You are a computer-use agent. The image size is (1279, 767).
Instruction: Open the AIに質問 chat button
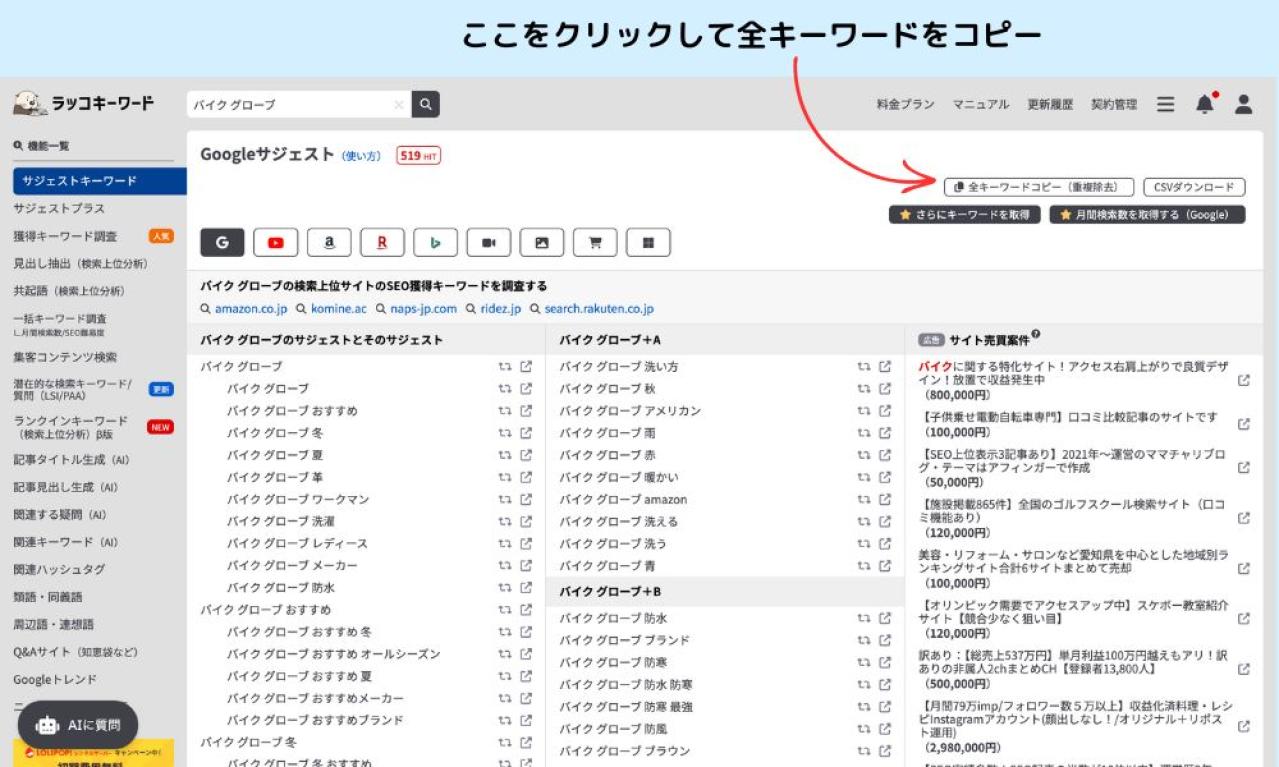(77, 725)
